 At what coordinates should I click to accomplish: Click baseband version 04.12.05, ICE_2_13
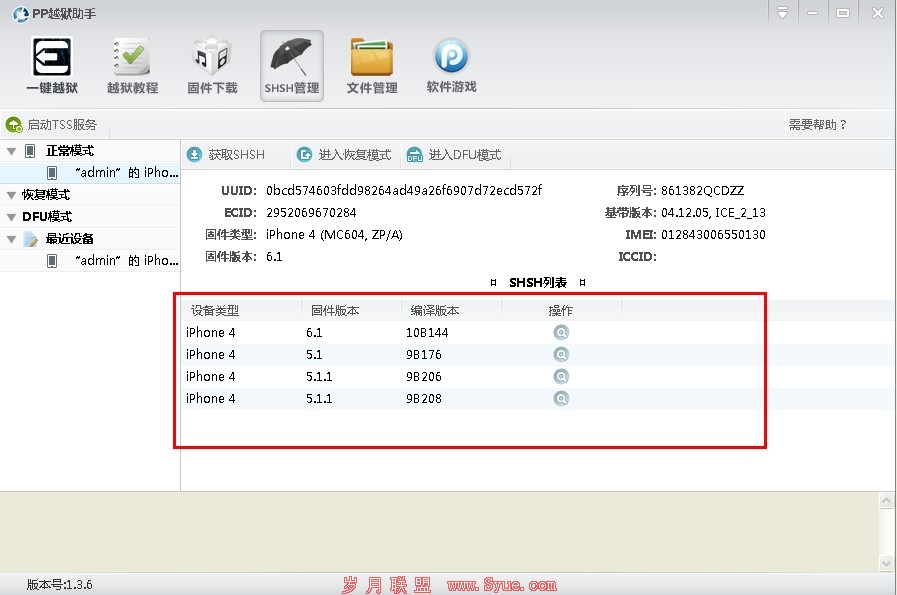click(x=713, y=212)
